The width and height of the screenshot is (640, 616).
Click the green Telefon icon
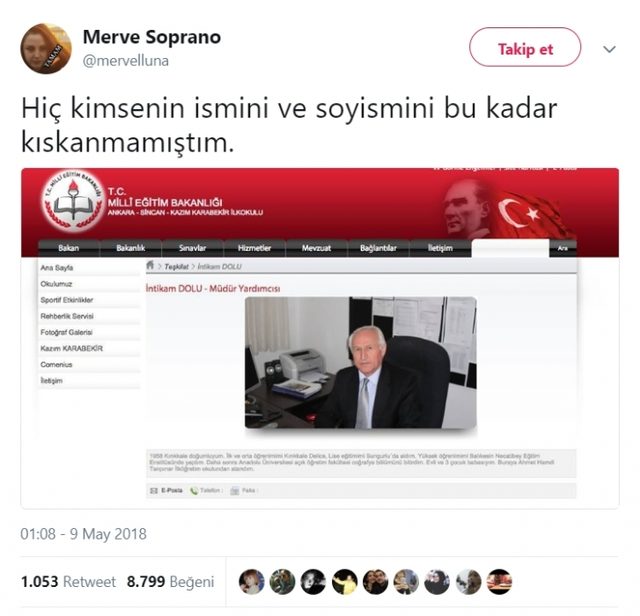point(194,491)
